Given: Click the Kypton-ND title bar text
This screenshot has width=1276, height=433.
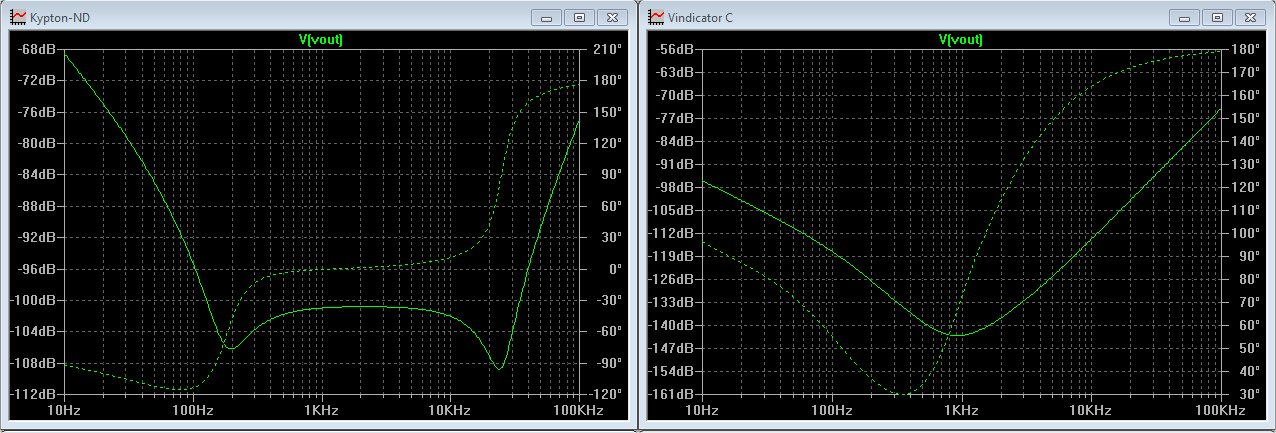Looking at the screenshot, I should (x=60, y=17).
